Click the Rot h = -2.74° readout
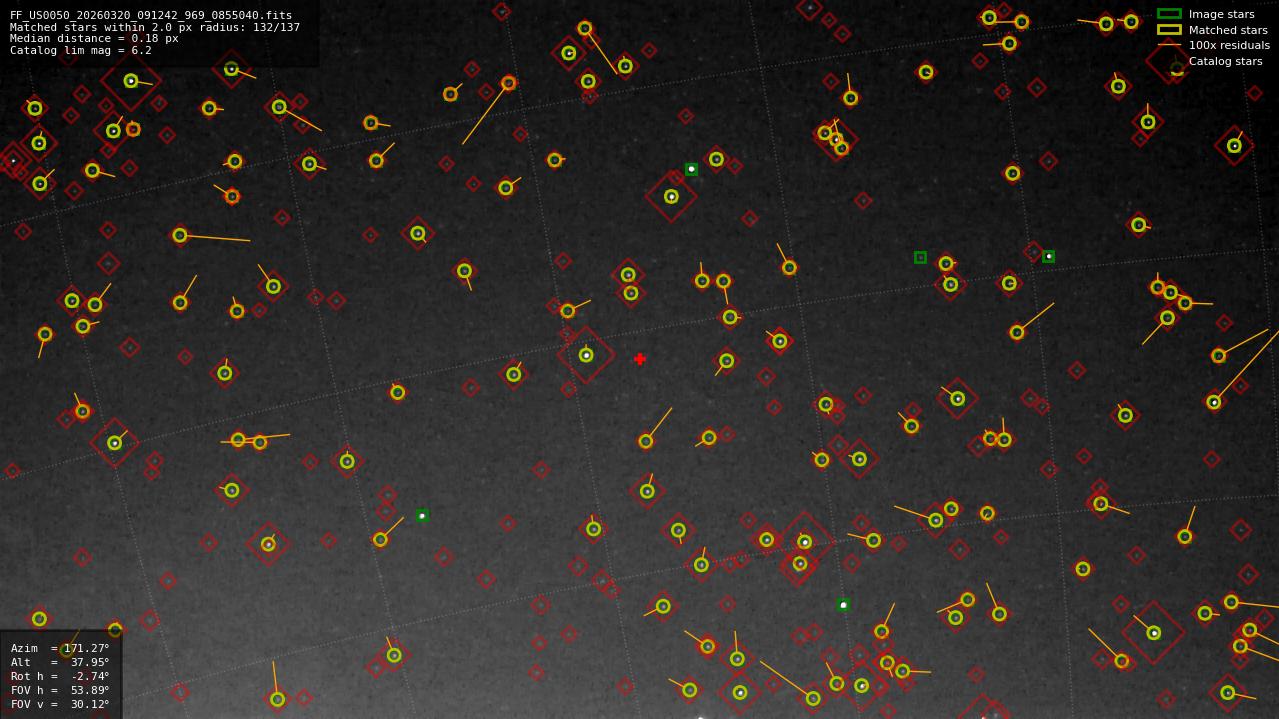Screen dimensions: 1279x719 point(60,676)
